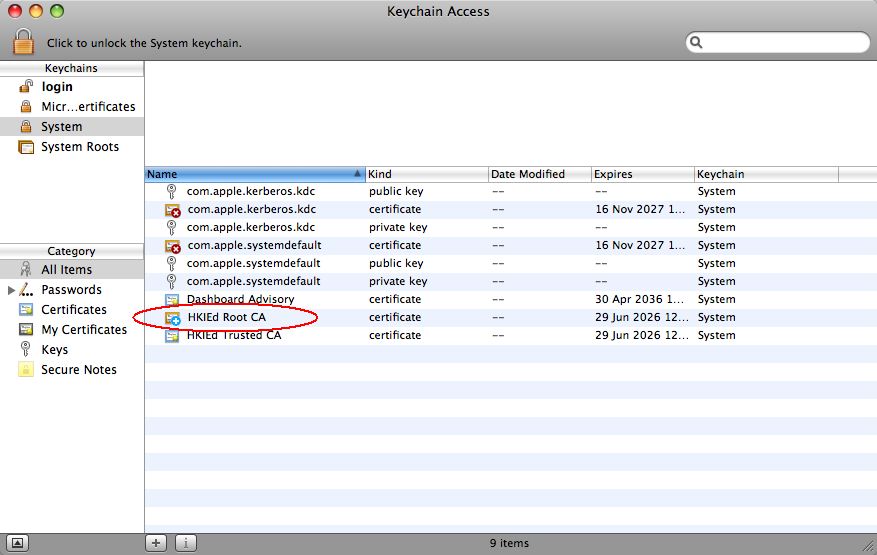Select the login keychain

click(72, 87)
